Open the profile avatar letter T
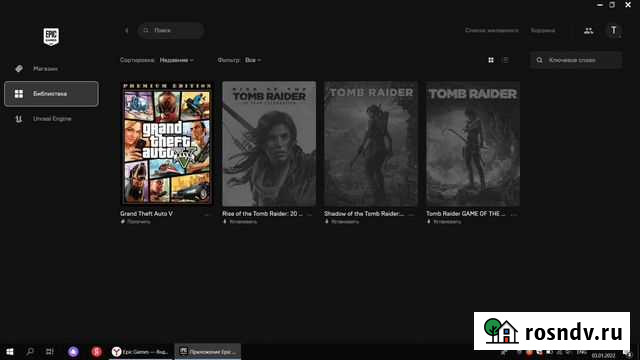The width and height of the screenshot is (640, 360). [x=613, y=30]
